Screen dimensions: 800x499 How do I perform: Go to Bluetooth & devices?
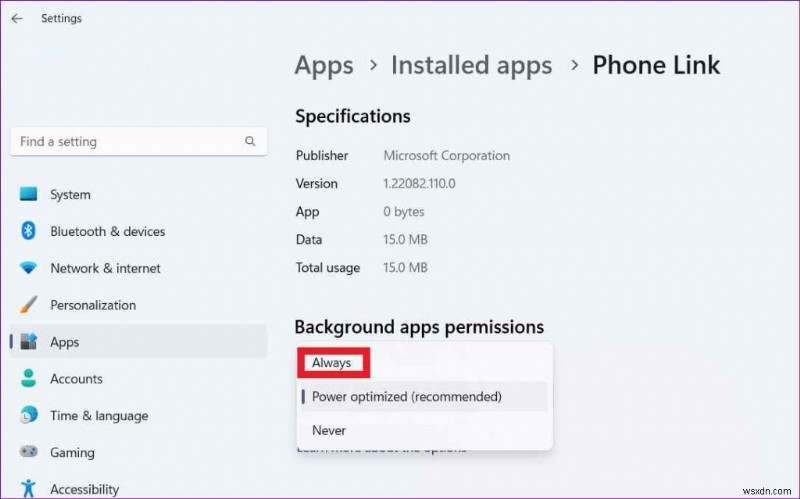pyautogui.click(x=138, y=231)
